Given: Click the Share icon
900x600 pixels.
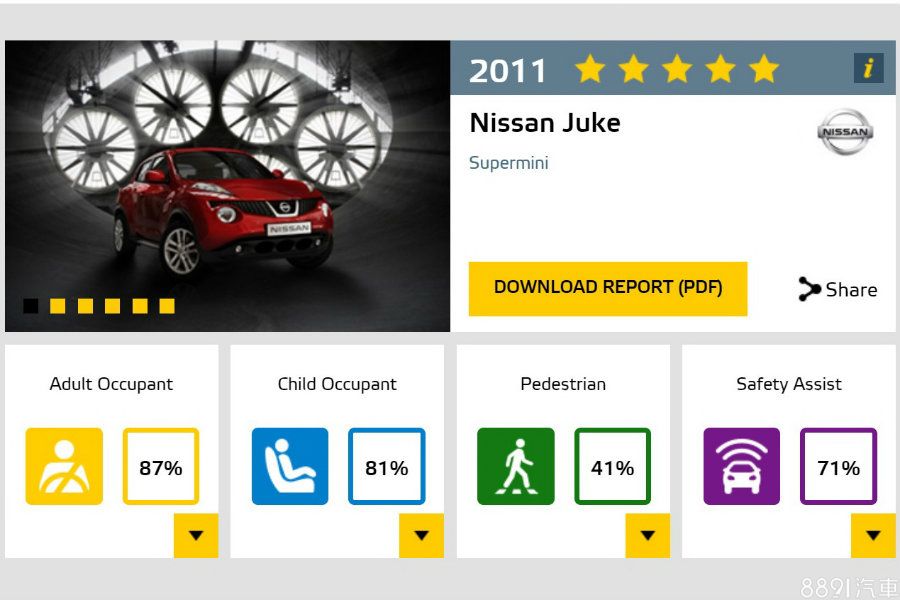Looking at the screenshot, I should [809, 289].
